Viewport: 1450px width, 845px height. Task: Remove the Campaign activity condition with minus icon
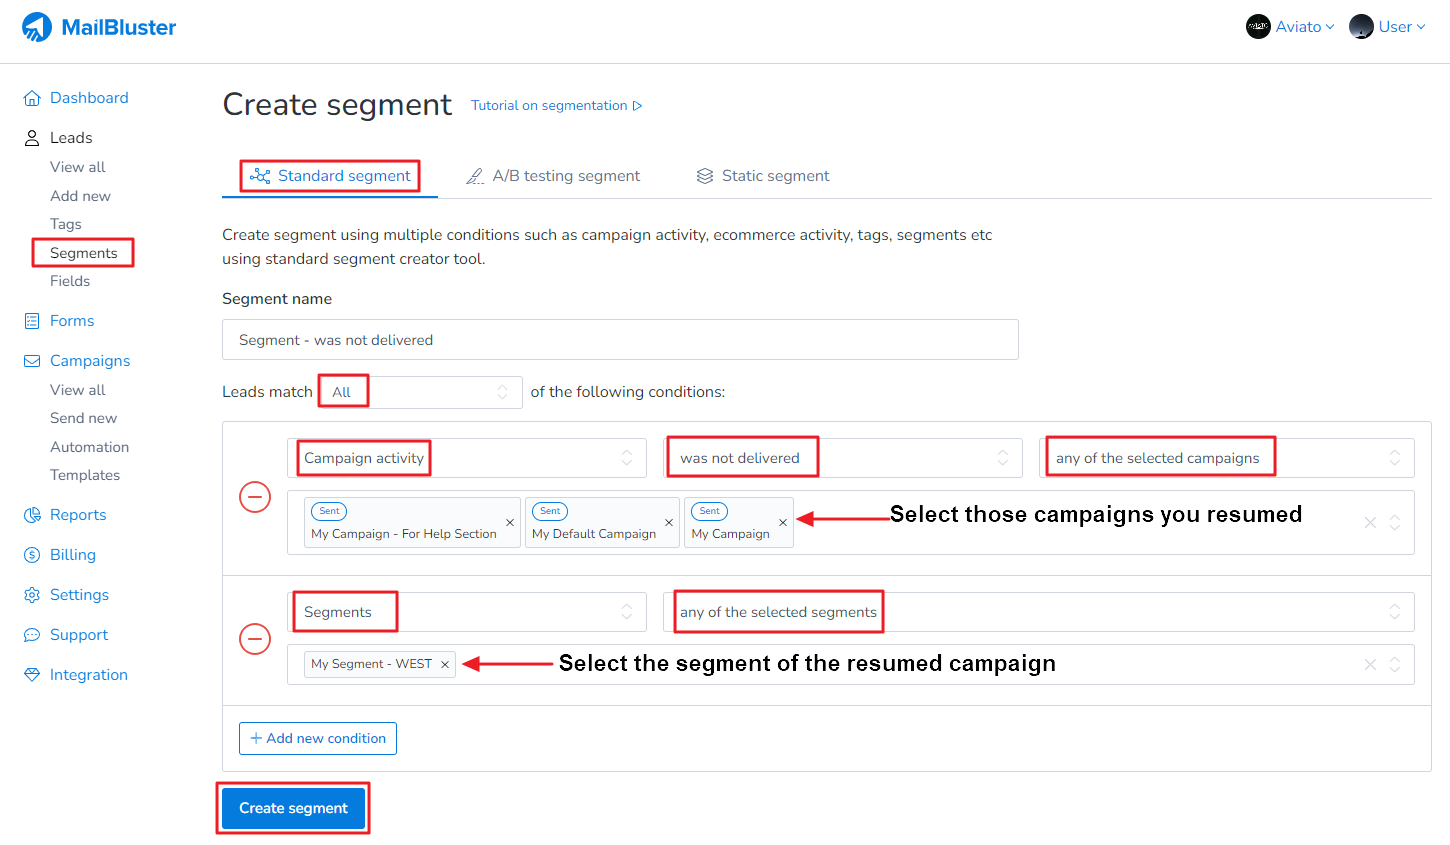coord(255,496)
